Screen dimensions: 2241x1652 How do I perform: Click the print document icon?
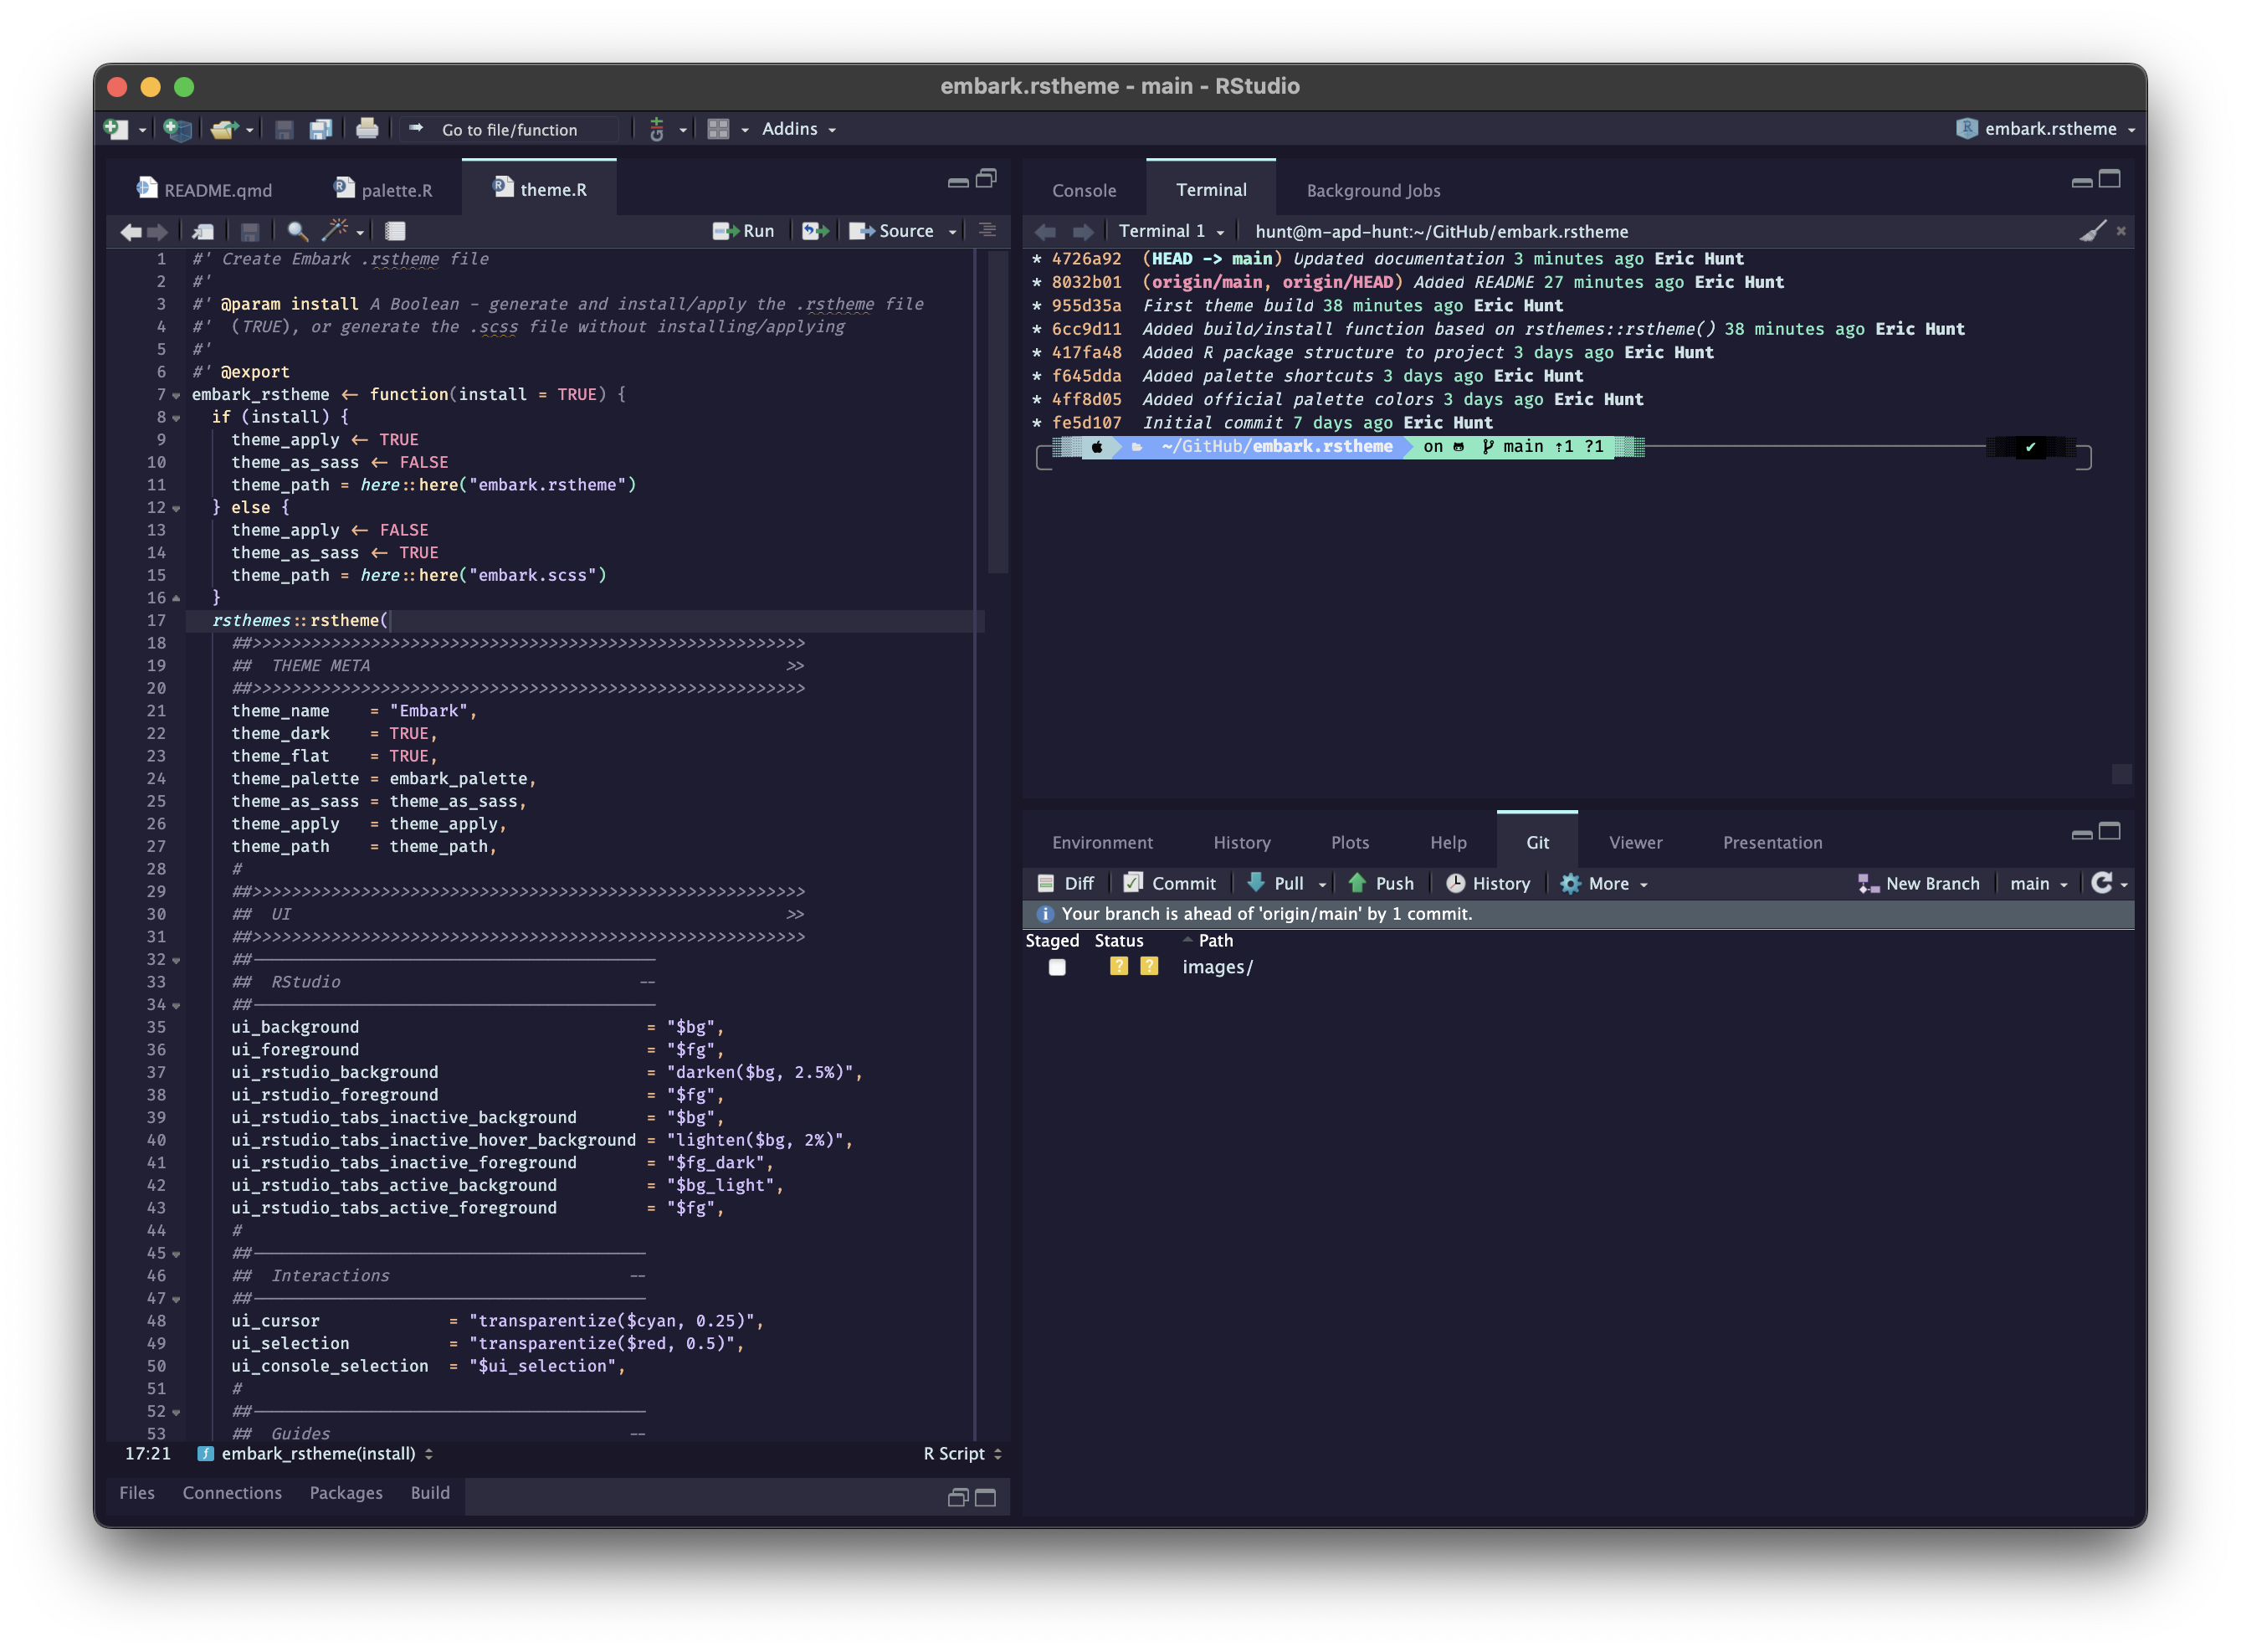(367, 129)
